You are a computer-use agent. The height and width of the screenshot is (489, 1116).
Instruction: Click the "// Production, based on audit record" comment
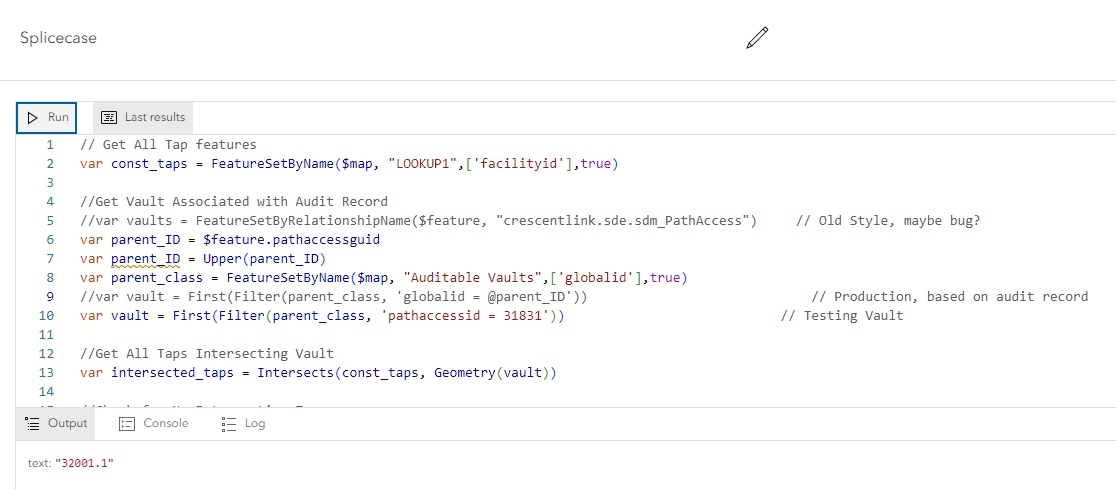(x=949, y=296)
